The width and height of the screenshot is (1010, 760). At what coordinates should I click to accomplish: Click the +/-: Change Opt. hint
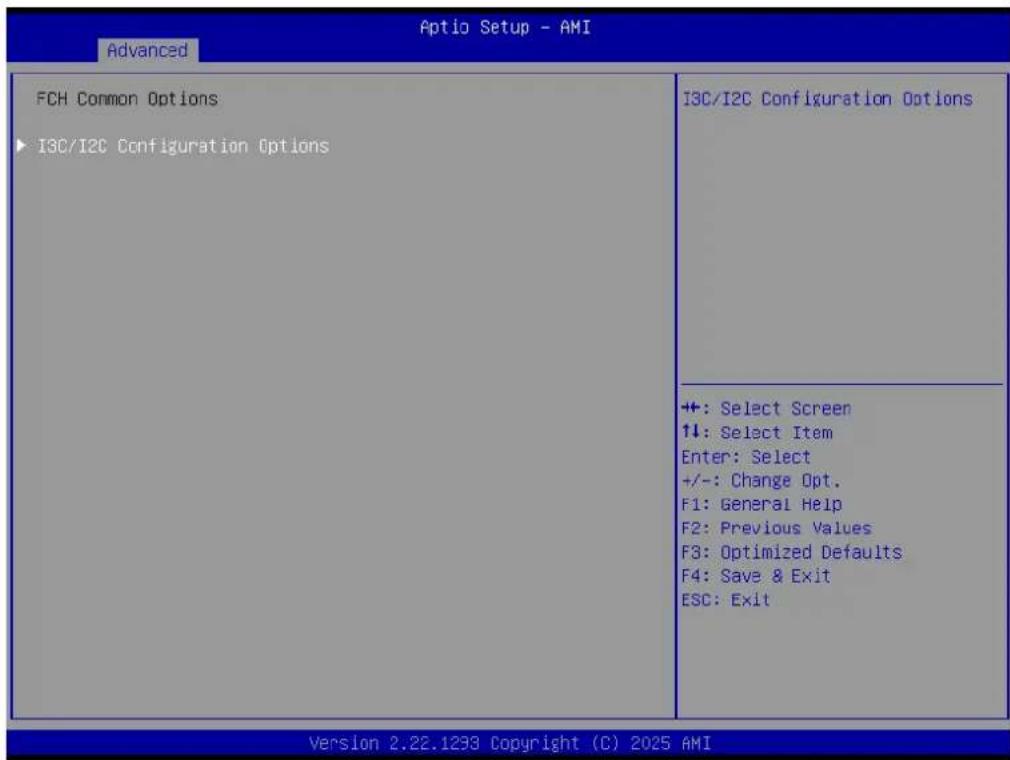[x=761, y=480]
